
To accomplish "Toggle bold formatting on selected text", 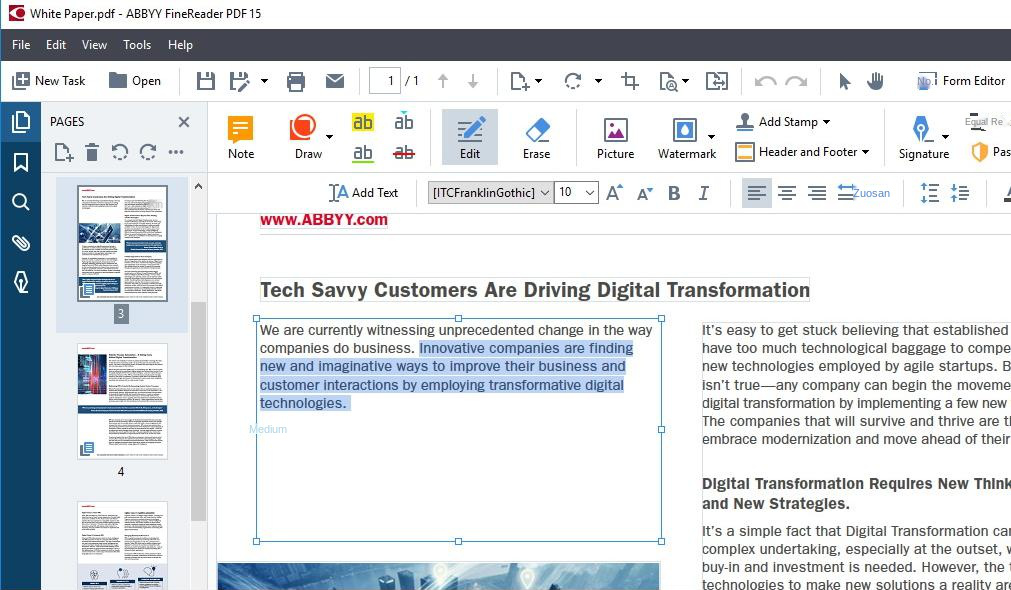I will coord(674,192).
